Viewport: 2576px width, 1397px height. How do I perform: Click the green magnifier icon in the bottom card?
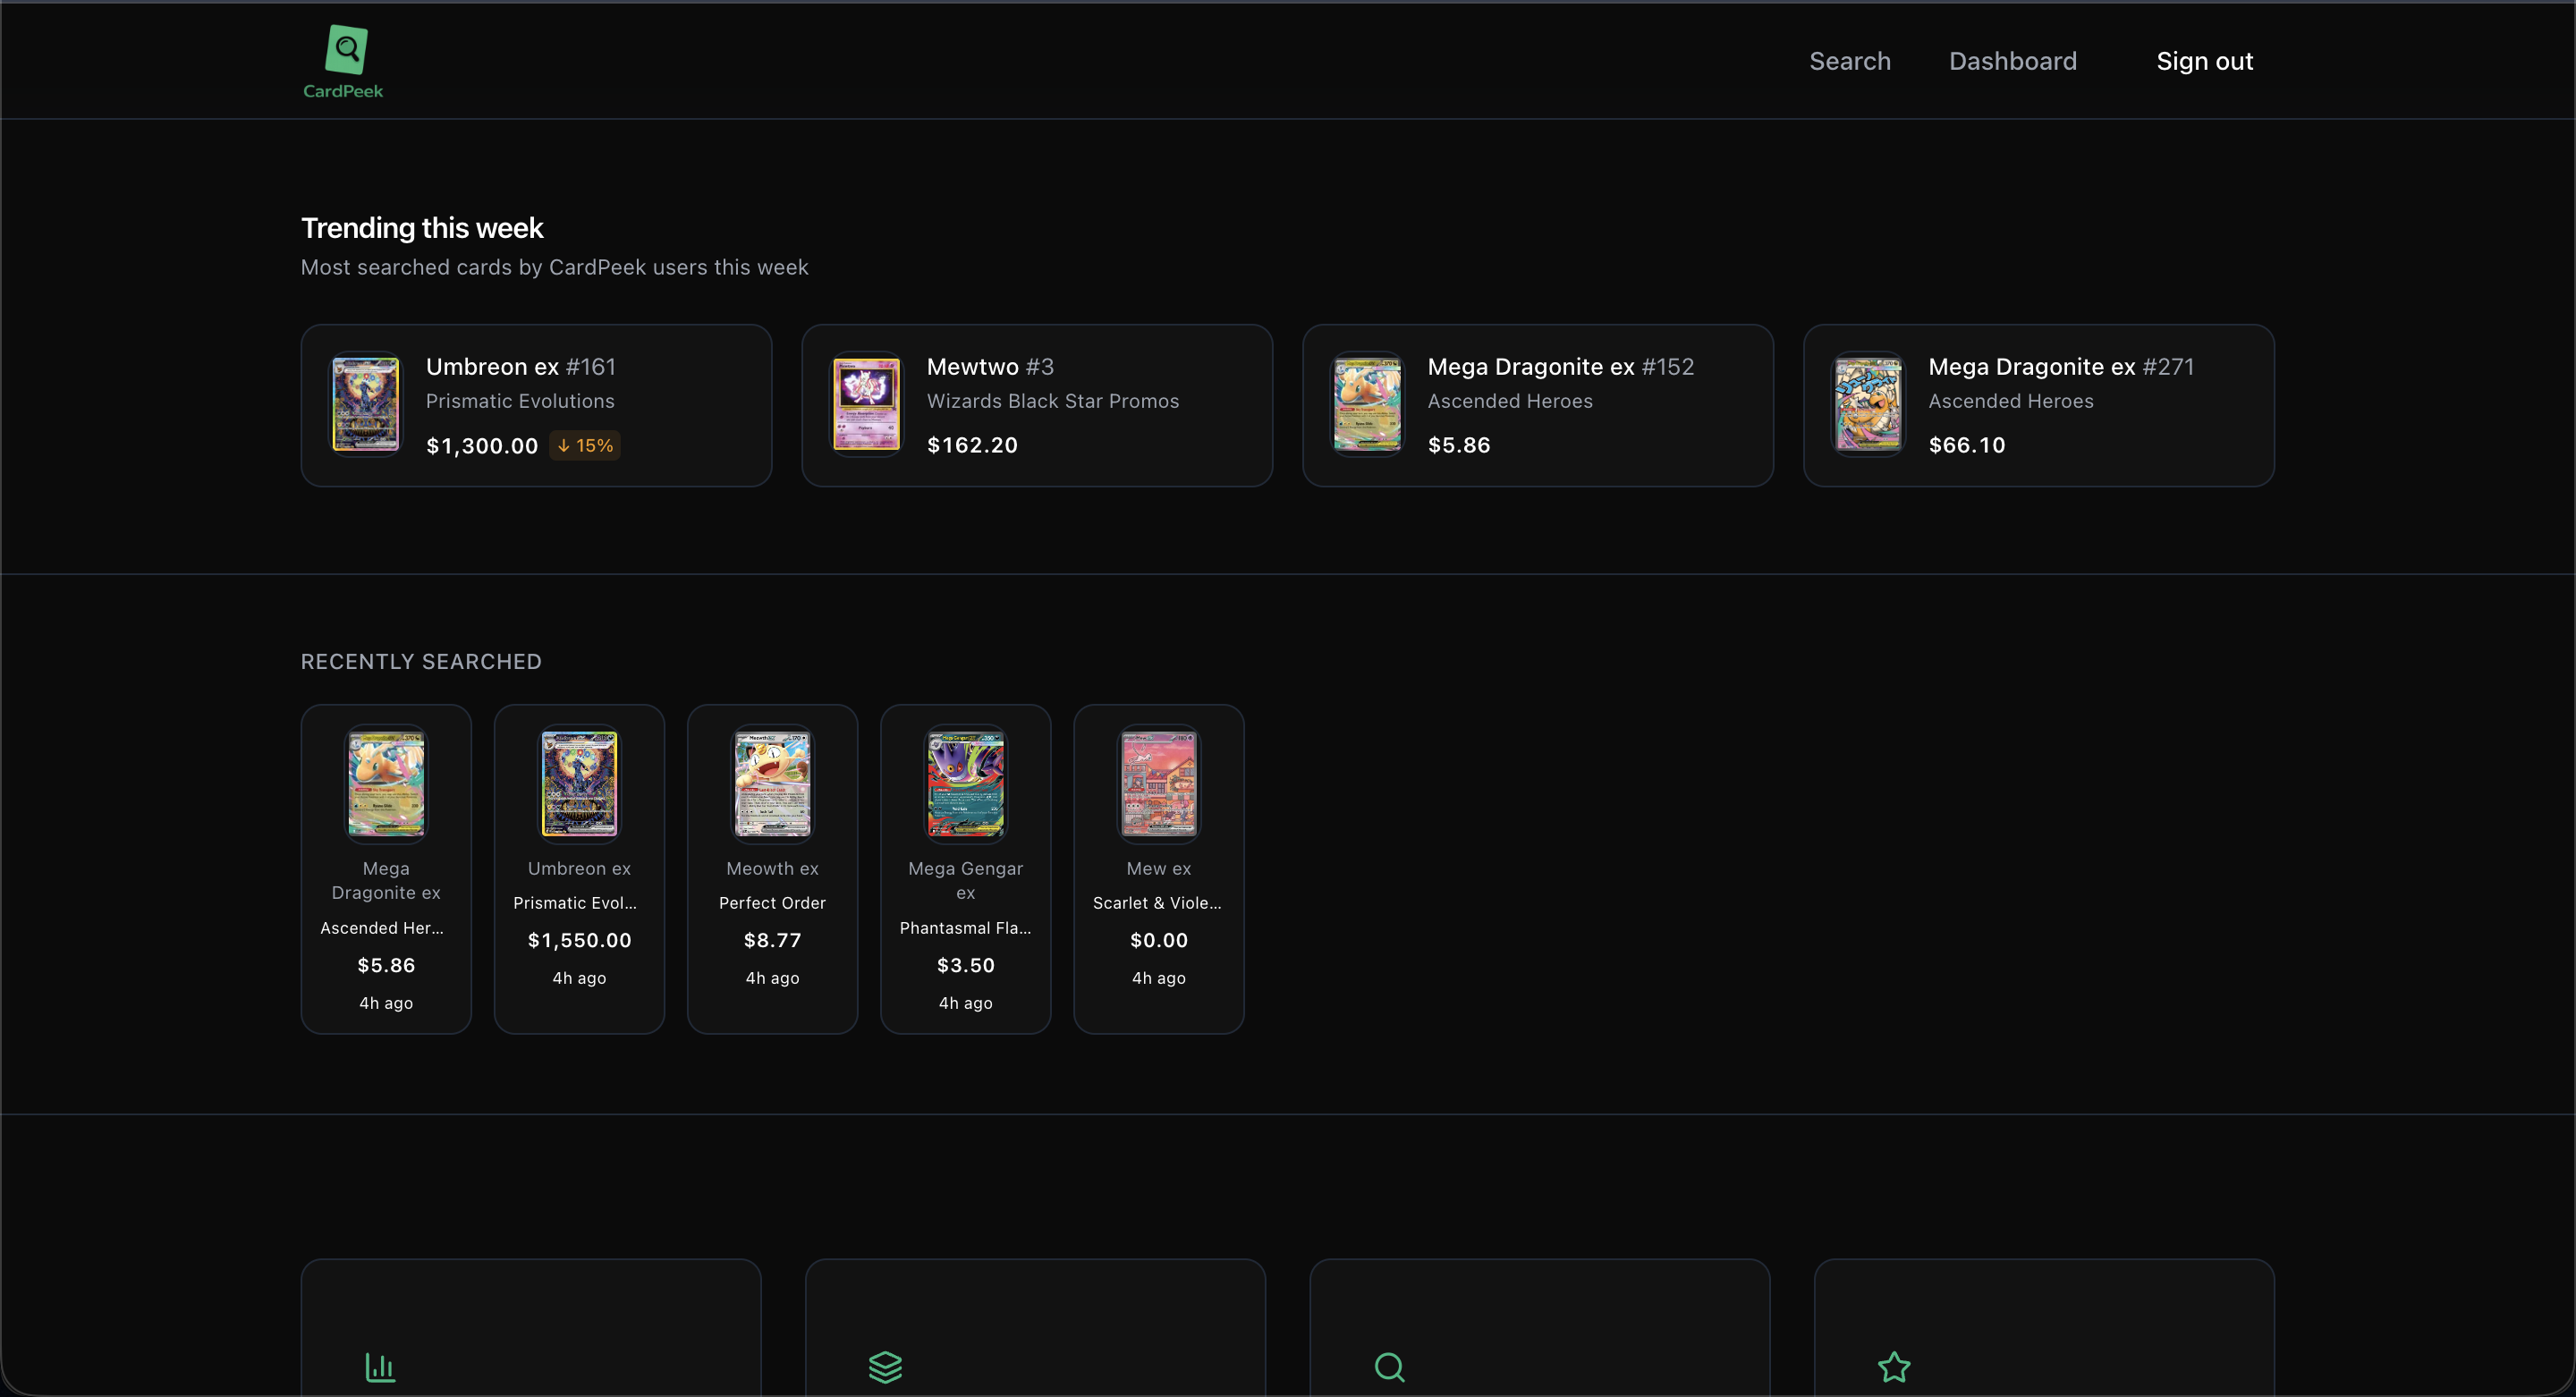[1390, 1367]
